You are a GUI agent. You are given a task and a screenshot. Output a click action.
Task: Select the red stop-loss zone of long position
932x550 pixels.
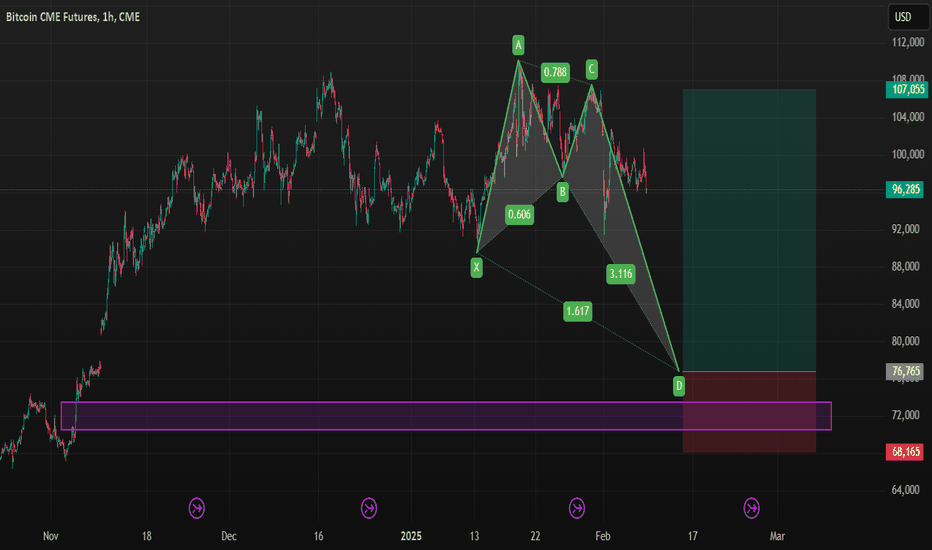click(749, 412)
